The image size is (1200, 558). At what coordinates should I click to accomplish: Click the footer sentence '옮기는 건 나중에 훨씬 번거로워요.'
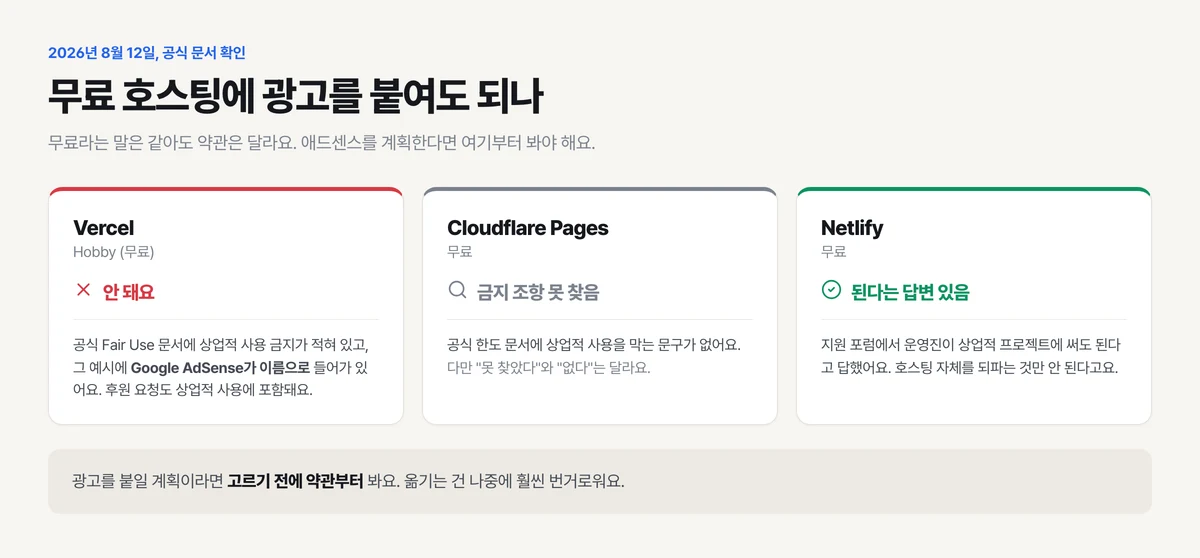(514, 481)
